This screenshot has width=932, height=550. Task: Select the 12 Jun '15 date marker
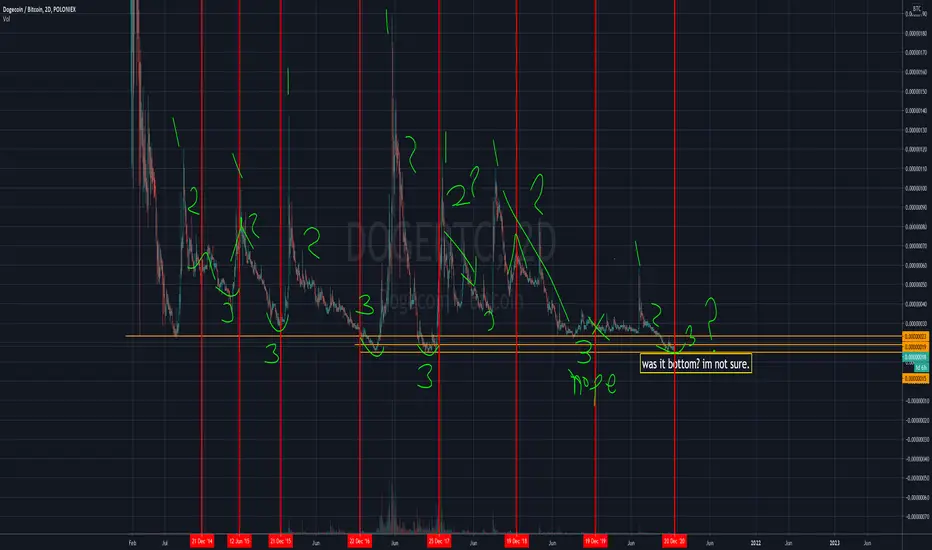coord(240,541)
